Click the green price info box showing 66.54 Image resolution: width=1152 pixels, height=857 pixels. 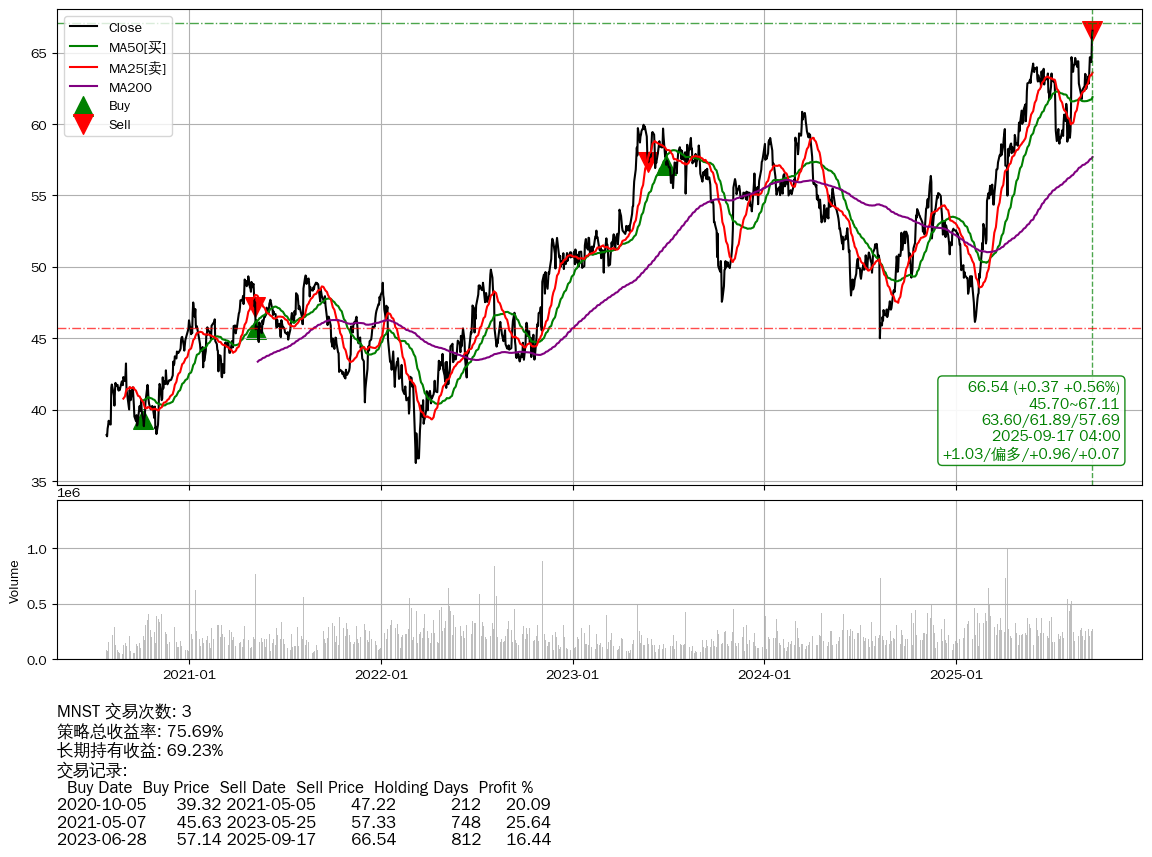point(1031,420)
